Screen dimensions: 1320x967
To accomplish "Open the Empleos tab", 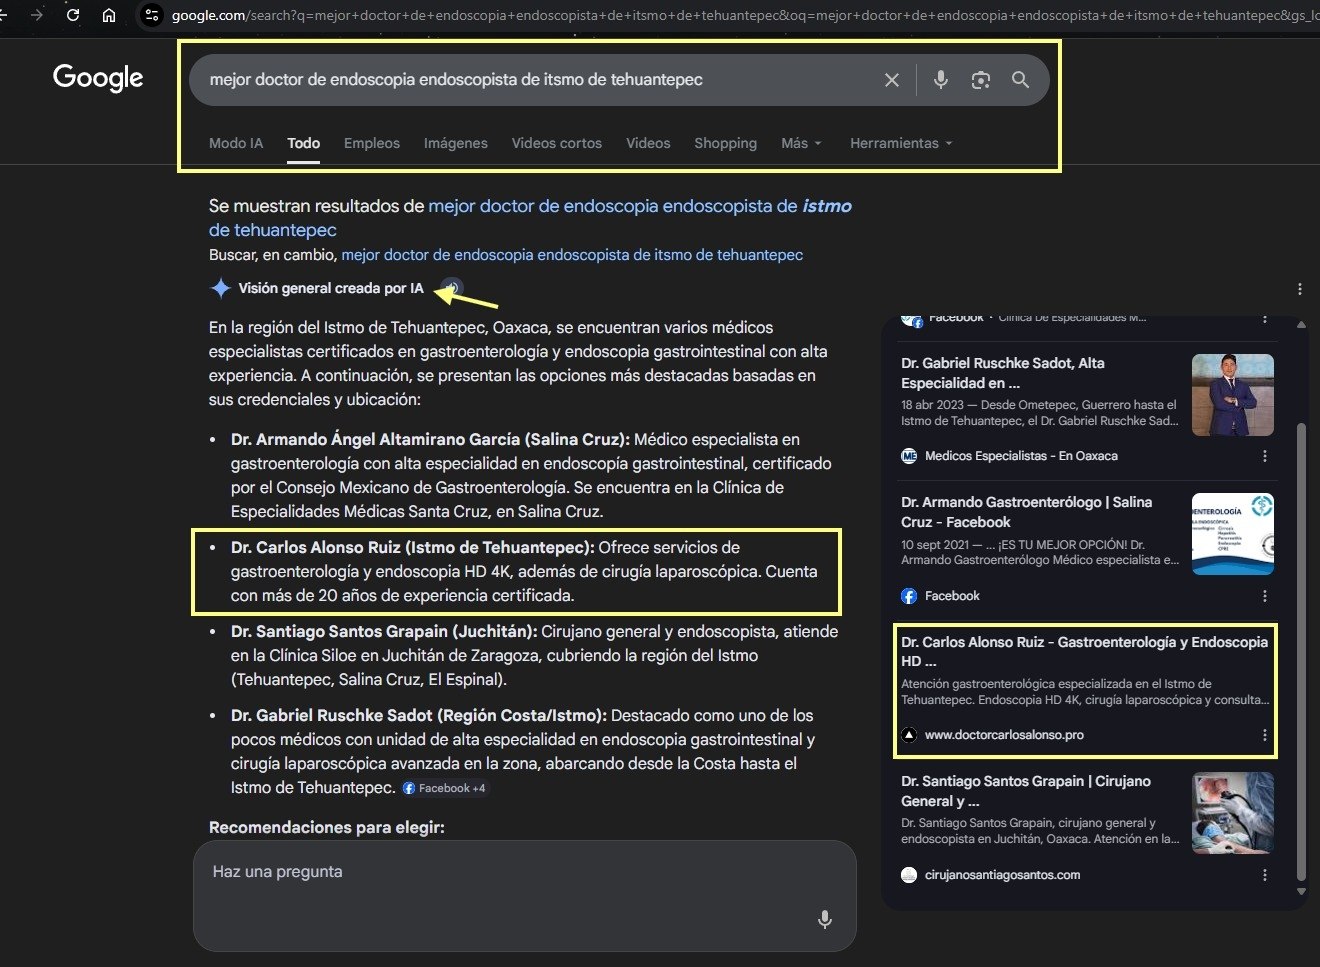I will 372,143.
